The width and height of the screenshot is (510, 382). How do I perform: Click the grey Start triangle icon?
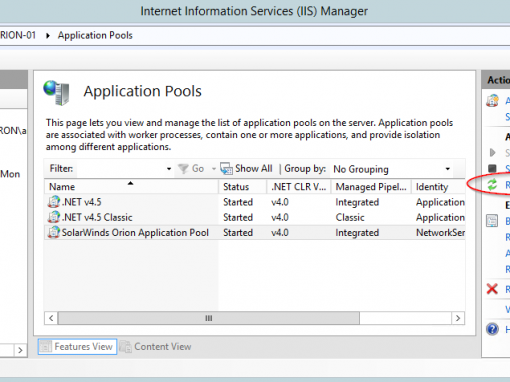pyautogui.click(x=492, y=153)
